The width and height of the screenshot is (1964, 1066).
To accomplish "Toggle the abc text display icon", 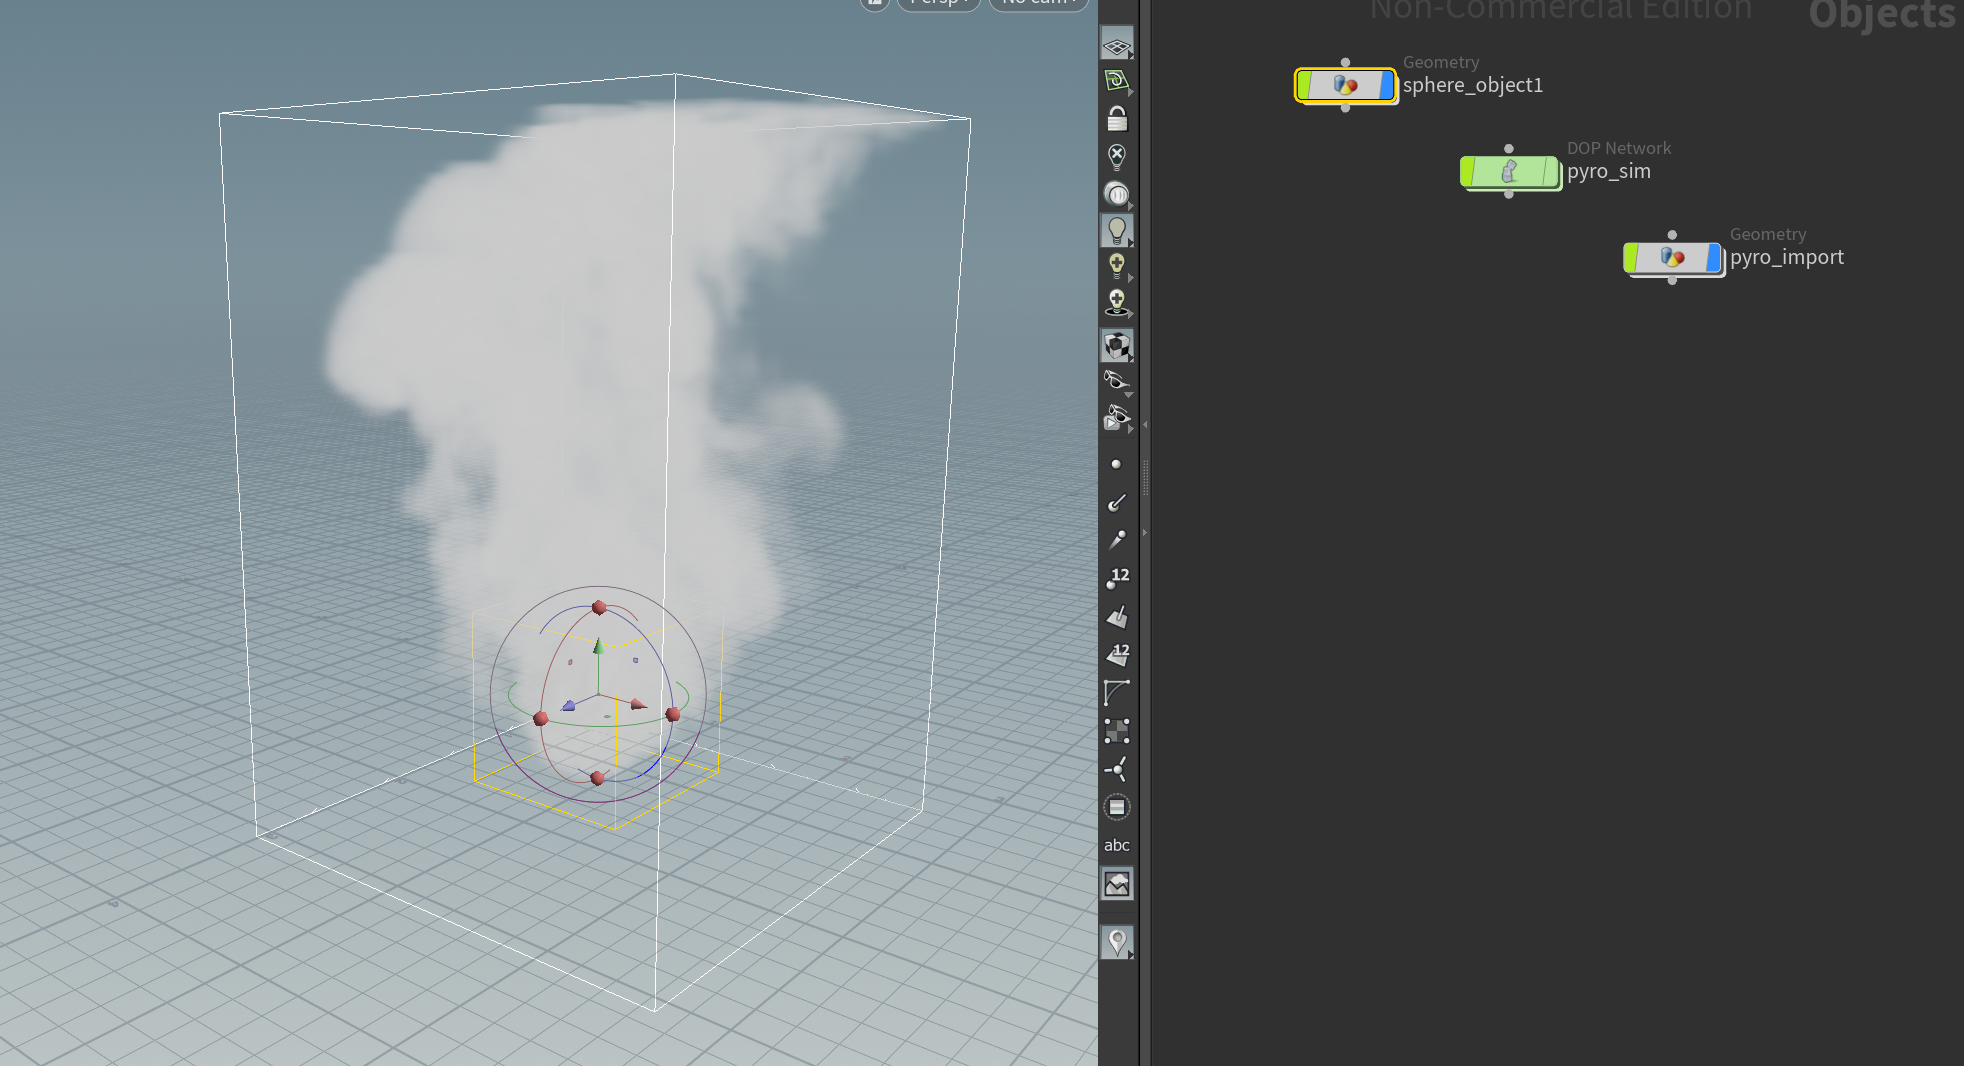I will click(x=1117, y=845).
